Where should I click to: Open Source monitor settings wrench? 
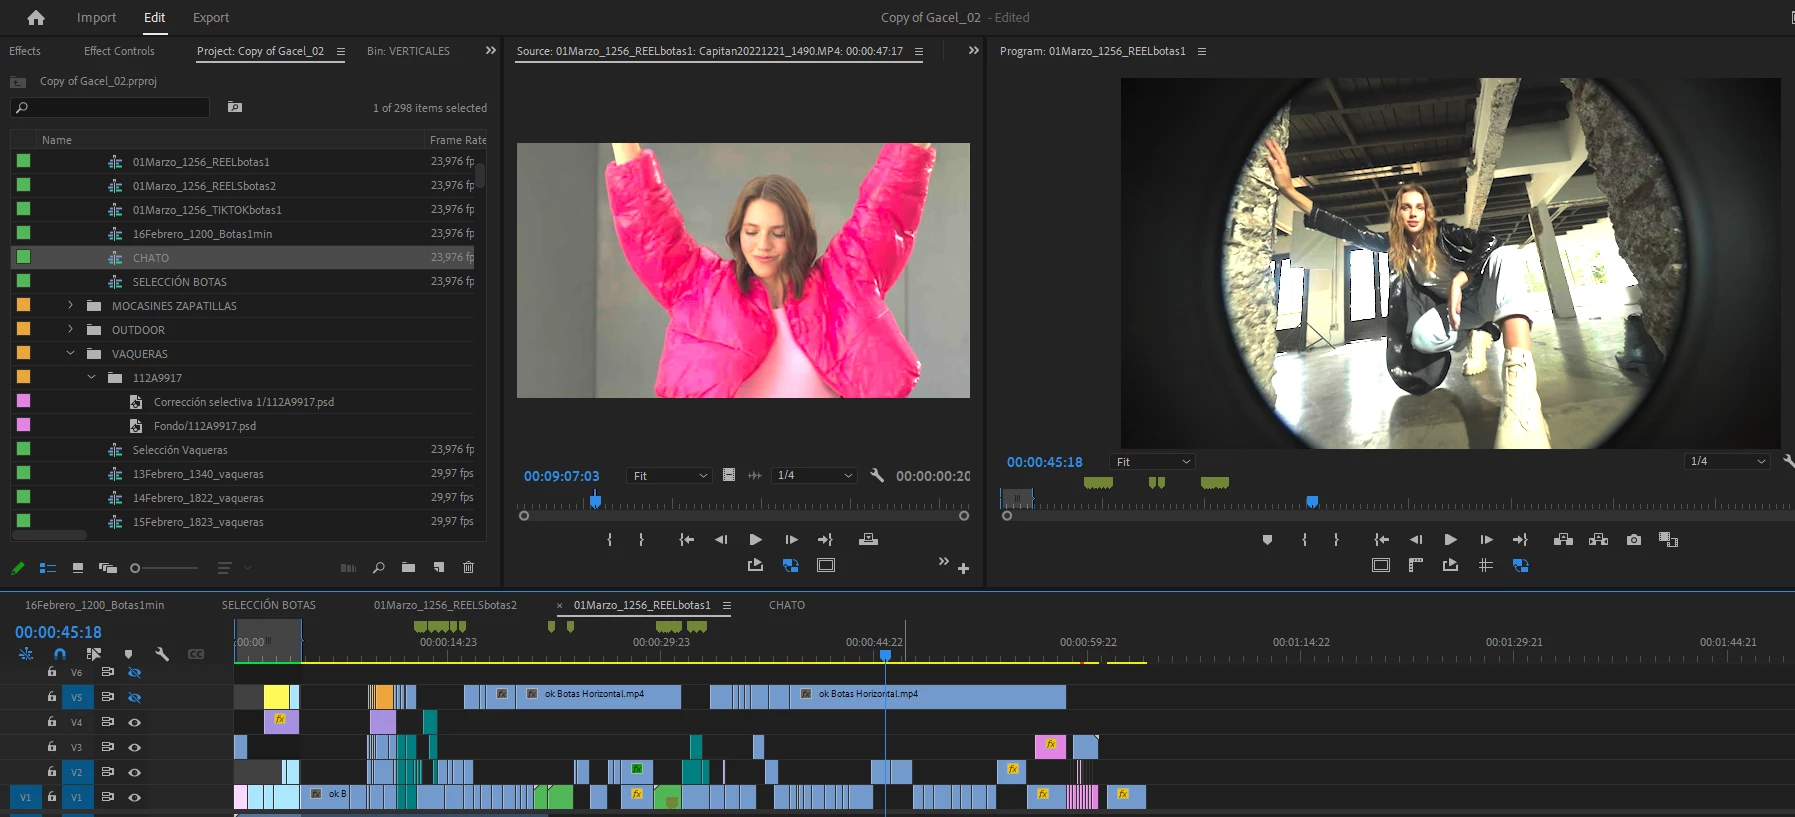[x=877, y=476]
